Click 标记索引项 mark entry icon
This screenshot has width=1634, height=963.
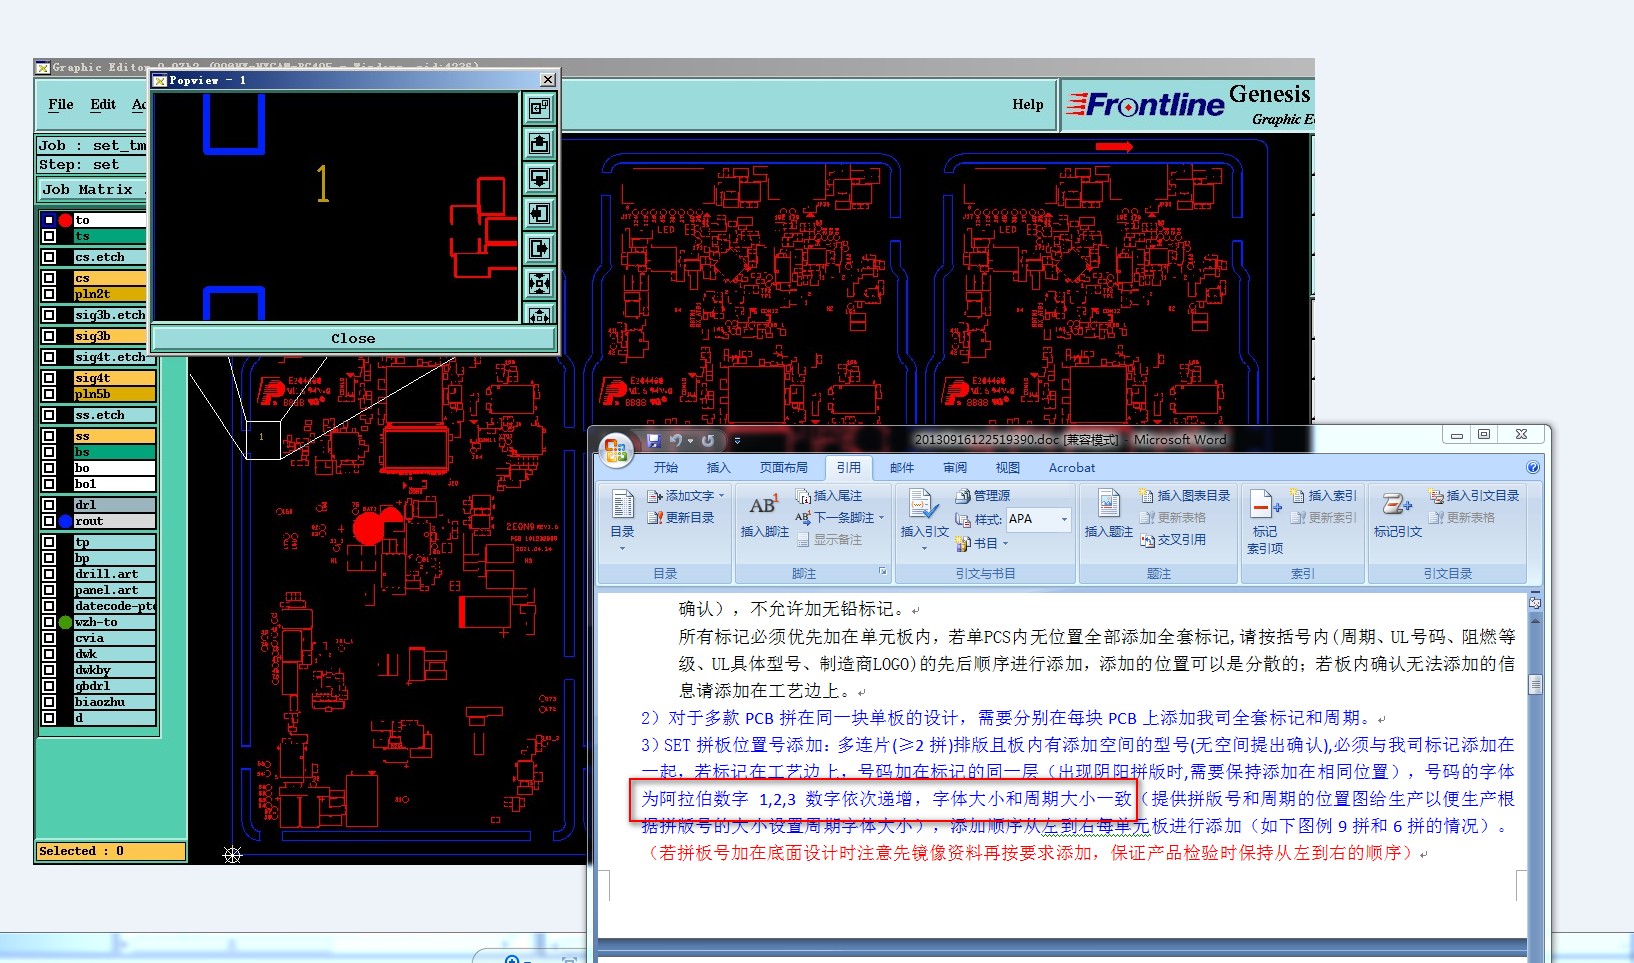pos(1265,504)
